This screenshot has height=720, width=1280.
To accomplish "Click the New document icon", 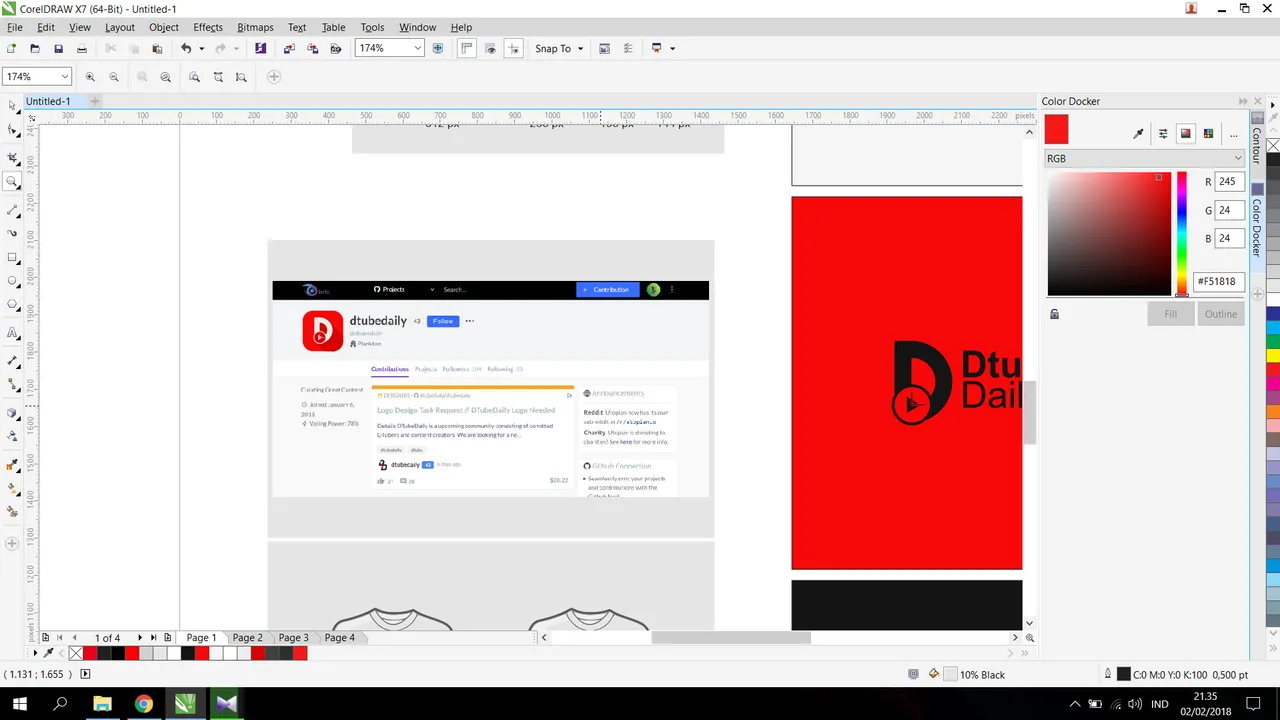I will pos(11,48).
